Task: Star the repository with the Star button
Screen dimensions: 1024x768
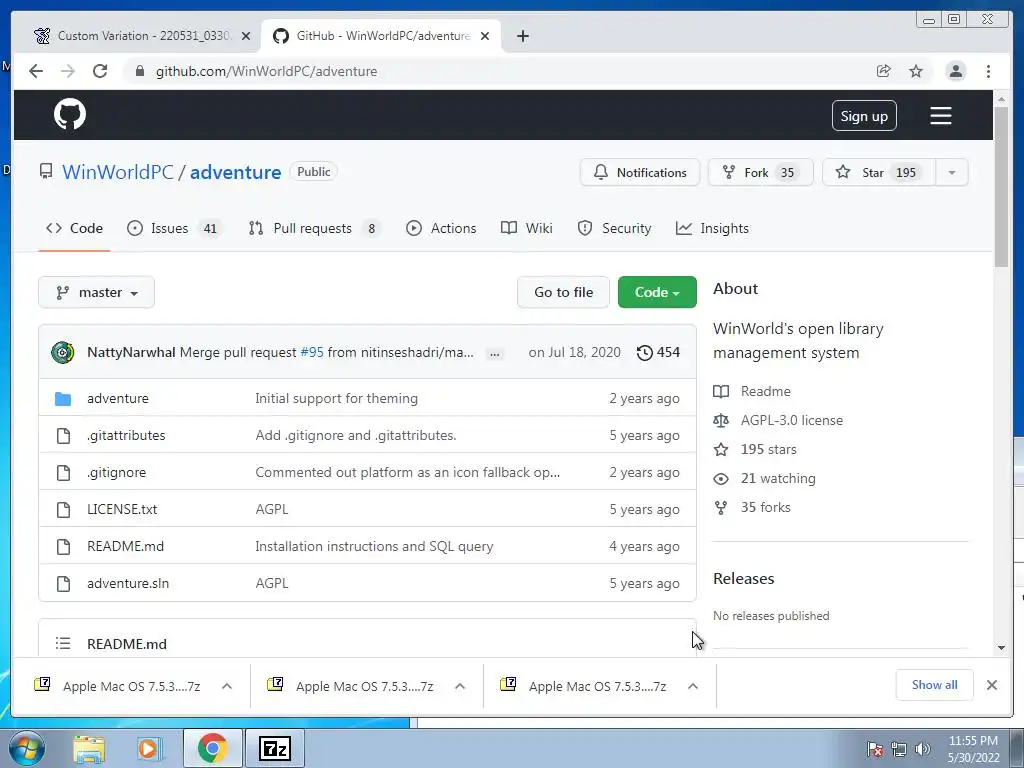Action: coord(879,172)
